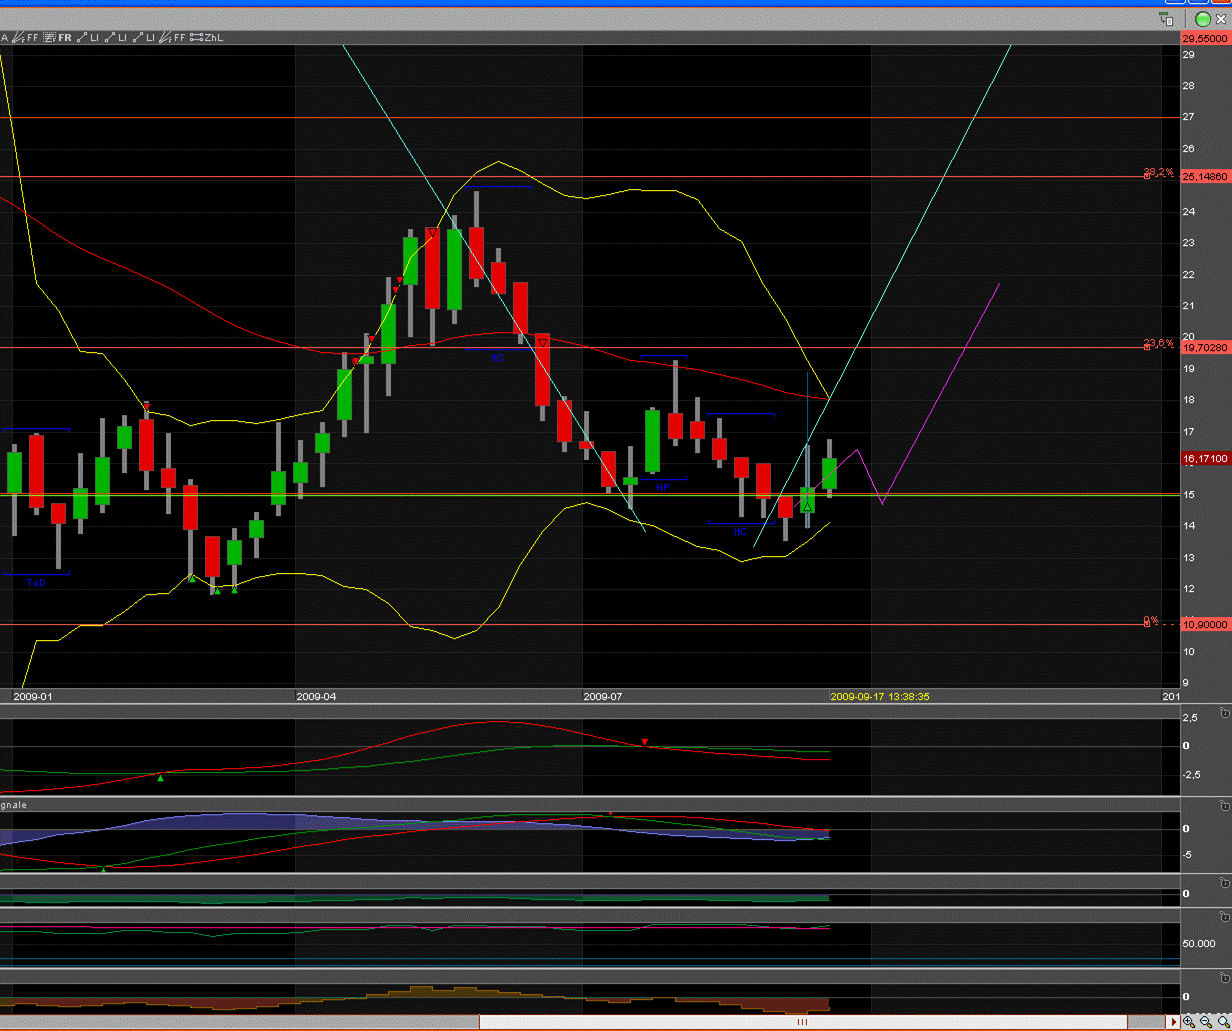Viewport: 1232px width, 1031px height.
Task: Click the horizontal time scrollbar thumb
Action: point(802,1022)
